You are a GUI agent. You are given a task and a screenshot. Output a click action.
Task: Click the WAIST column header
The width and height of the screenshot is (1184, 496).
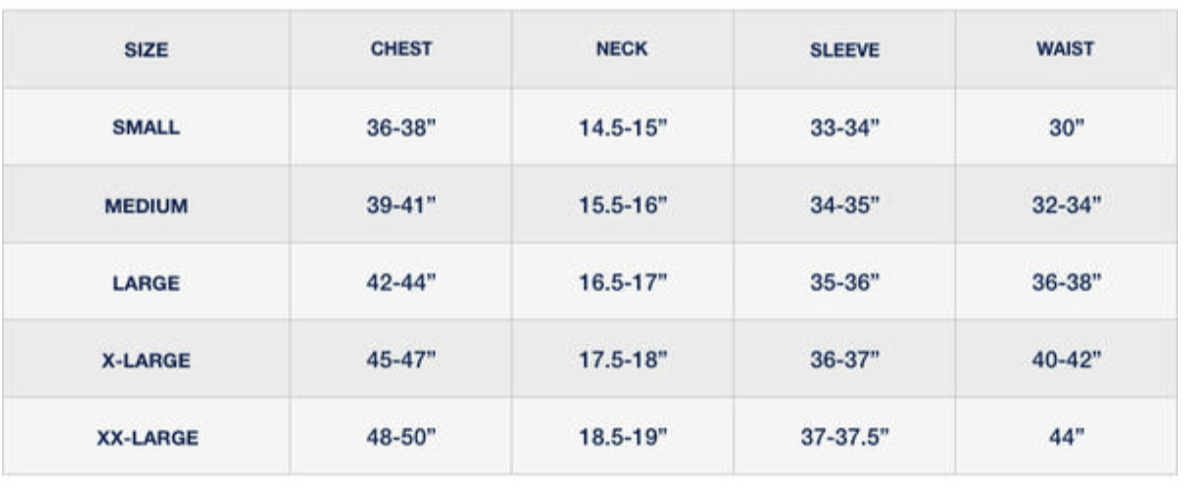tap(1065, 49)
